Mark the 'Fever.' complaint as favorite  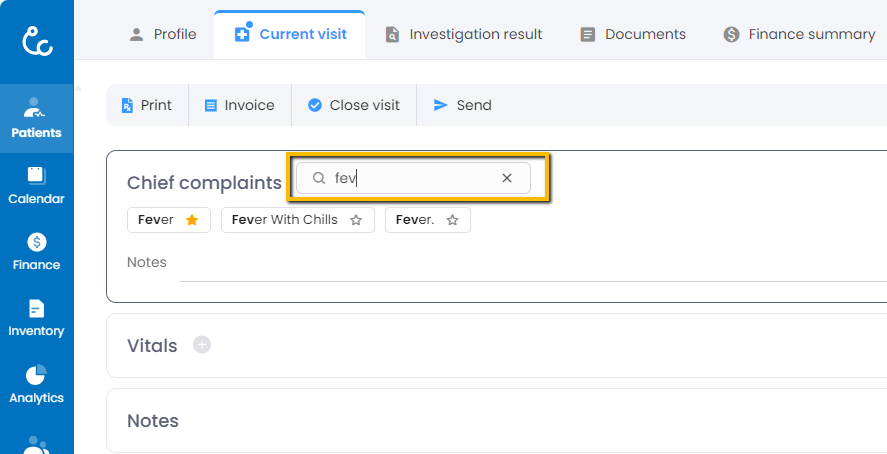[452, 220]
